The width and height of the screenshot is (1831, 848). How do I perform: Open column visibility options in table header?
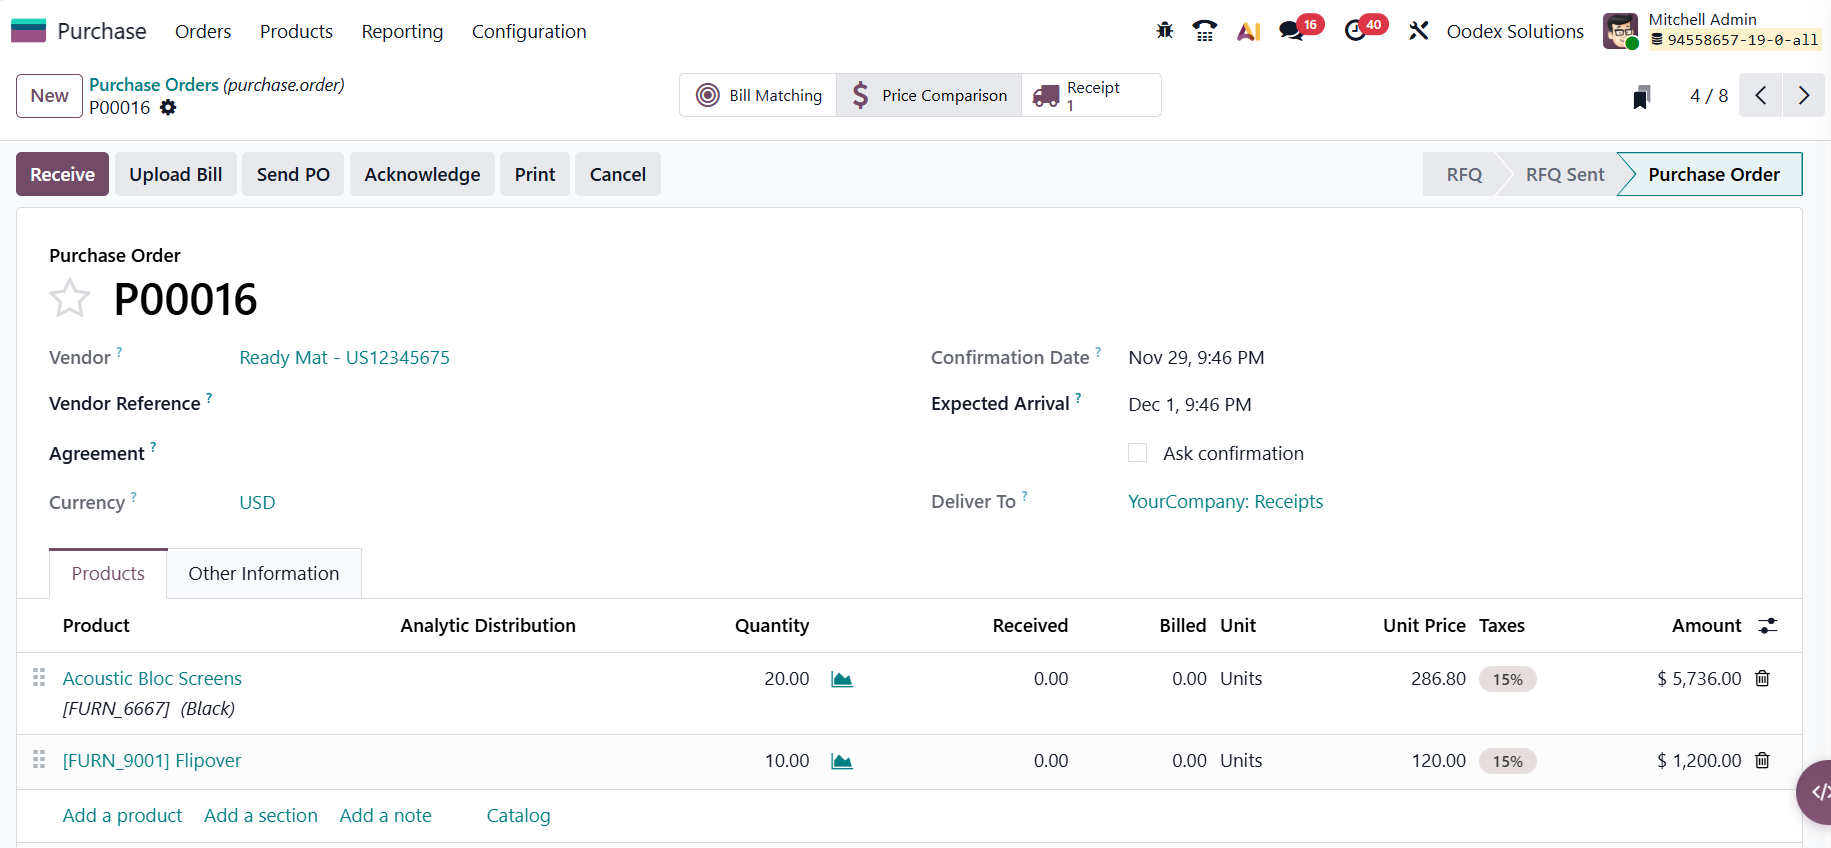point(1768,626)
